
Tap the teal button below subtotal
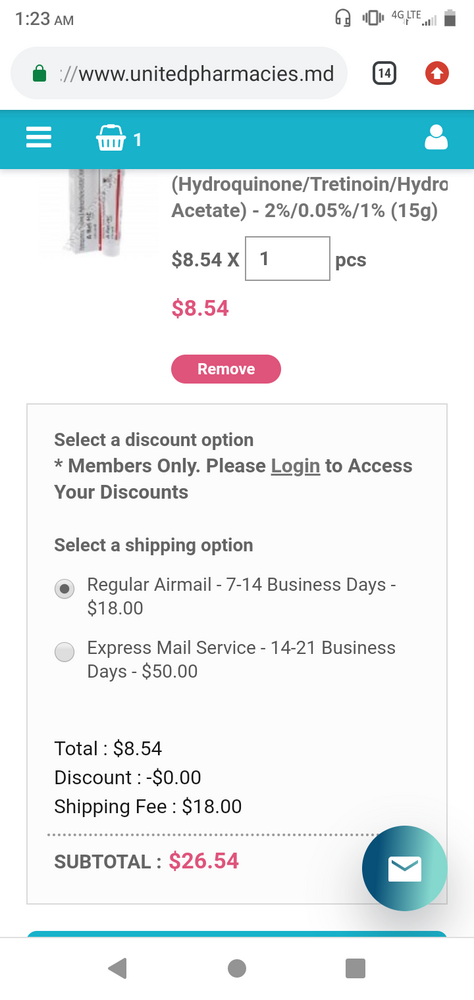click(x=237, y=934)
